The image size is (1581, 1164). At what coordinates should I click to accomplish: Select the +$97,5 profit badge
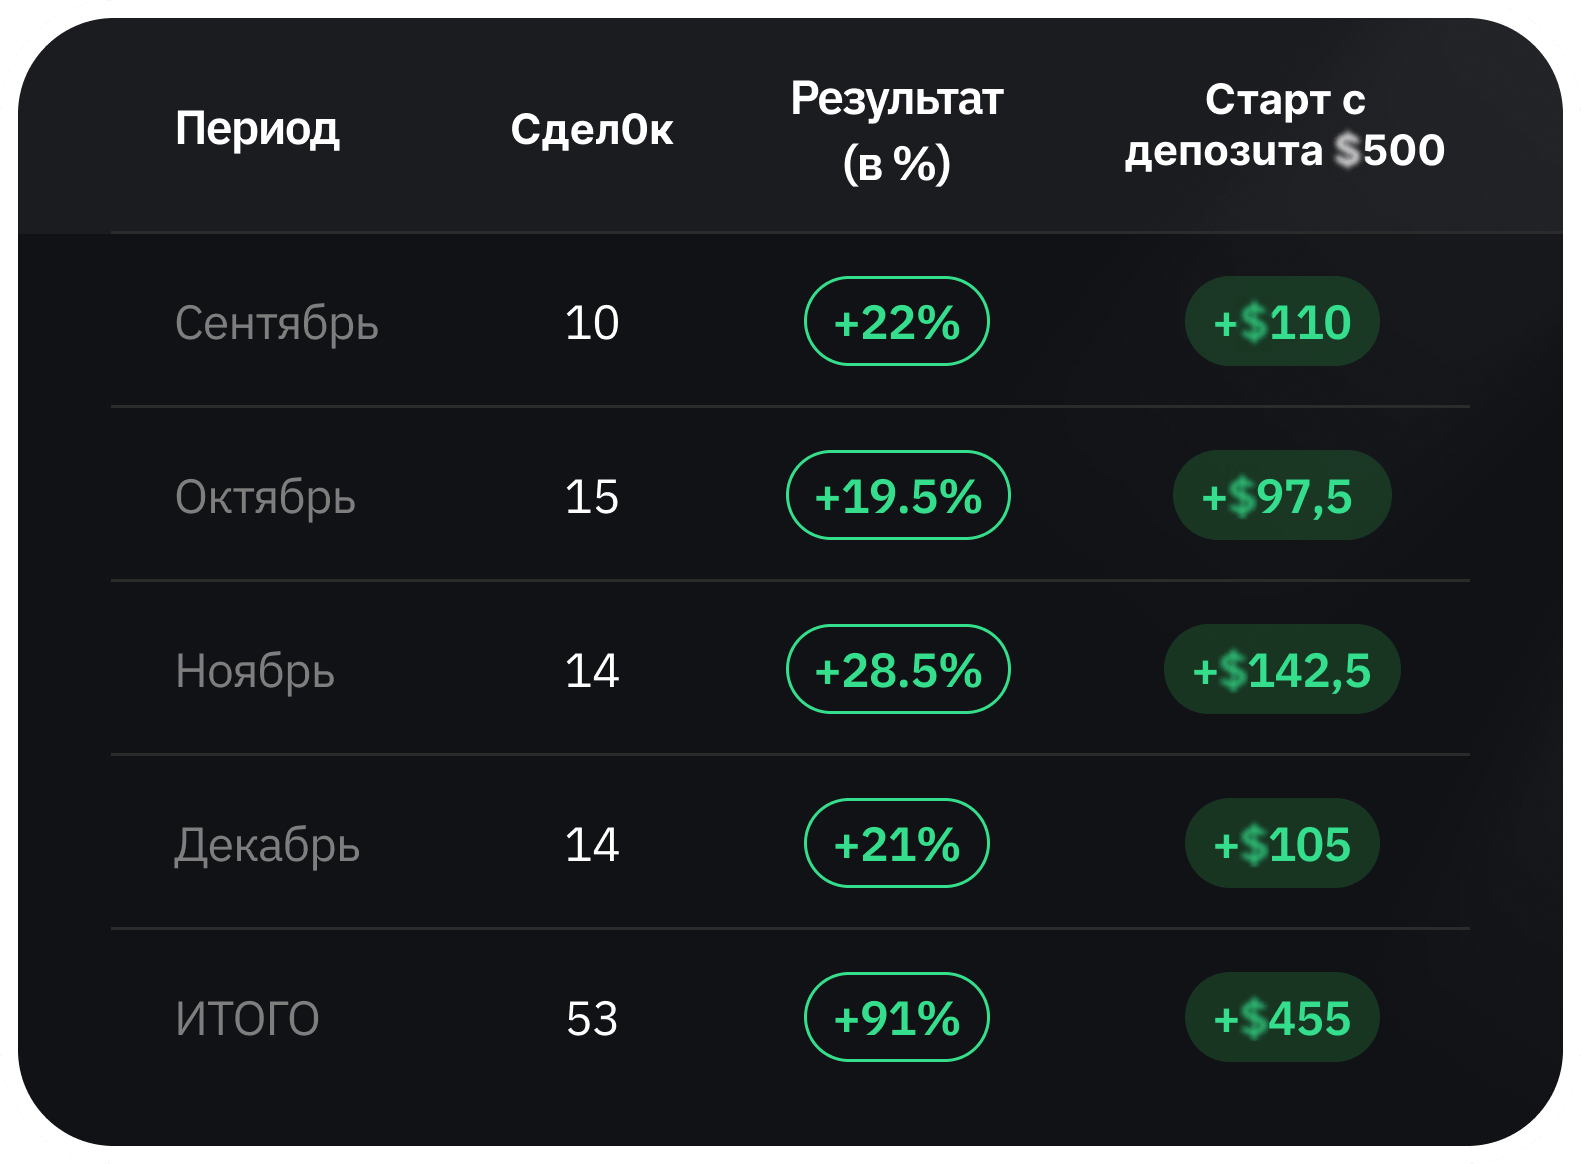tap(1281, 496)
